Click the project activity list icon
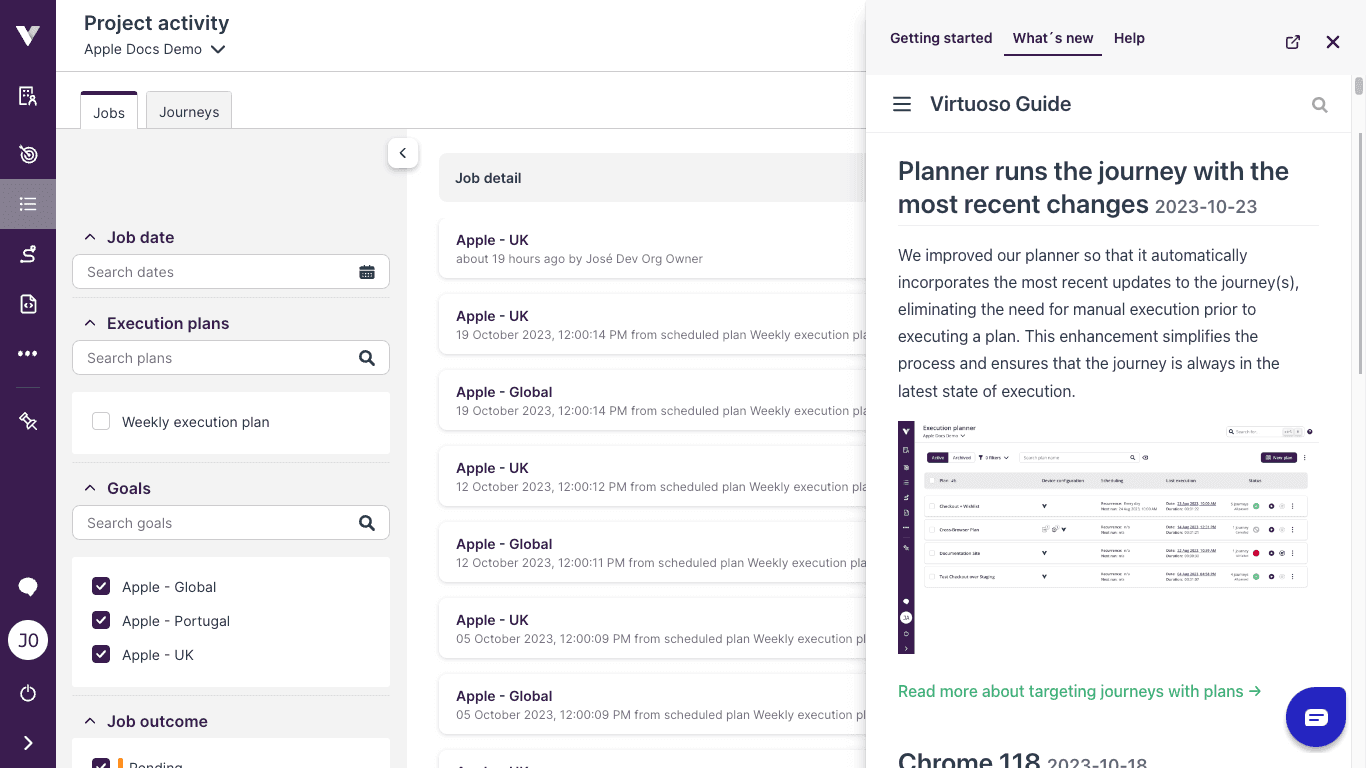The width and height of the screenshot is (1366, 768). tap(28, 204)
